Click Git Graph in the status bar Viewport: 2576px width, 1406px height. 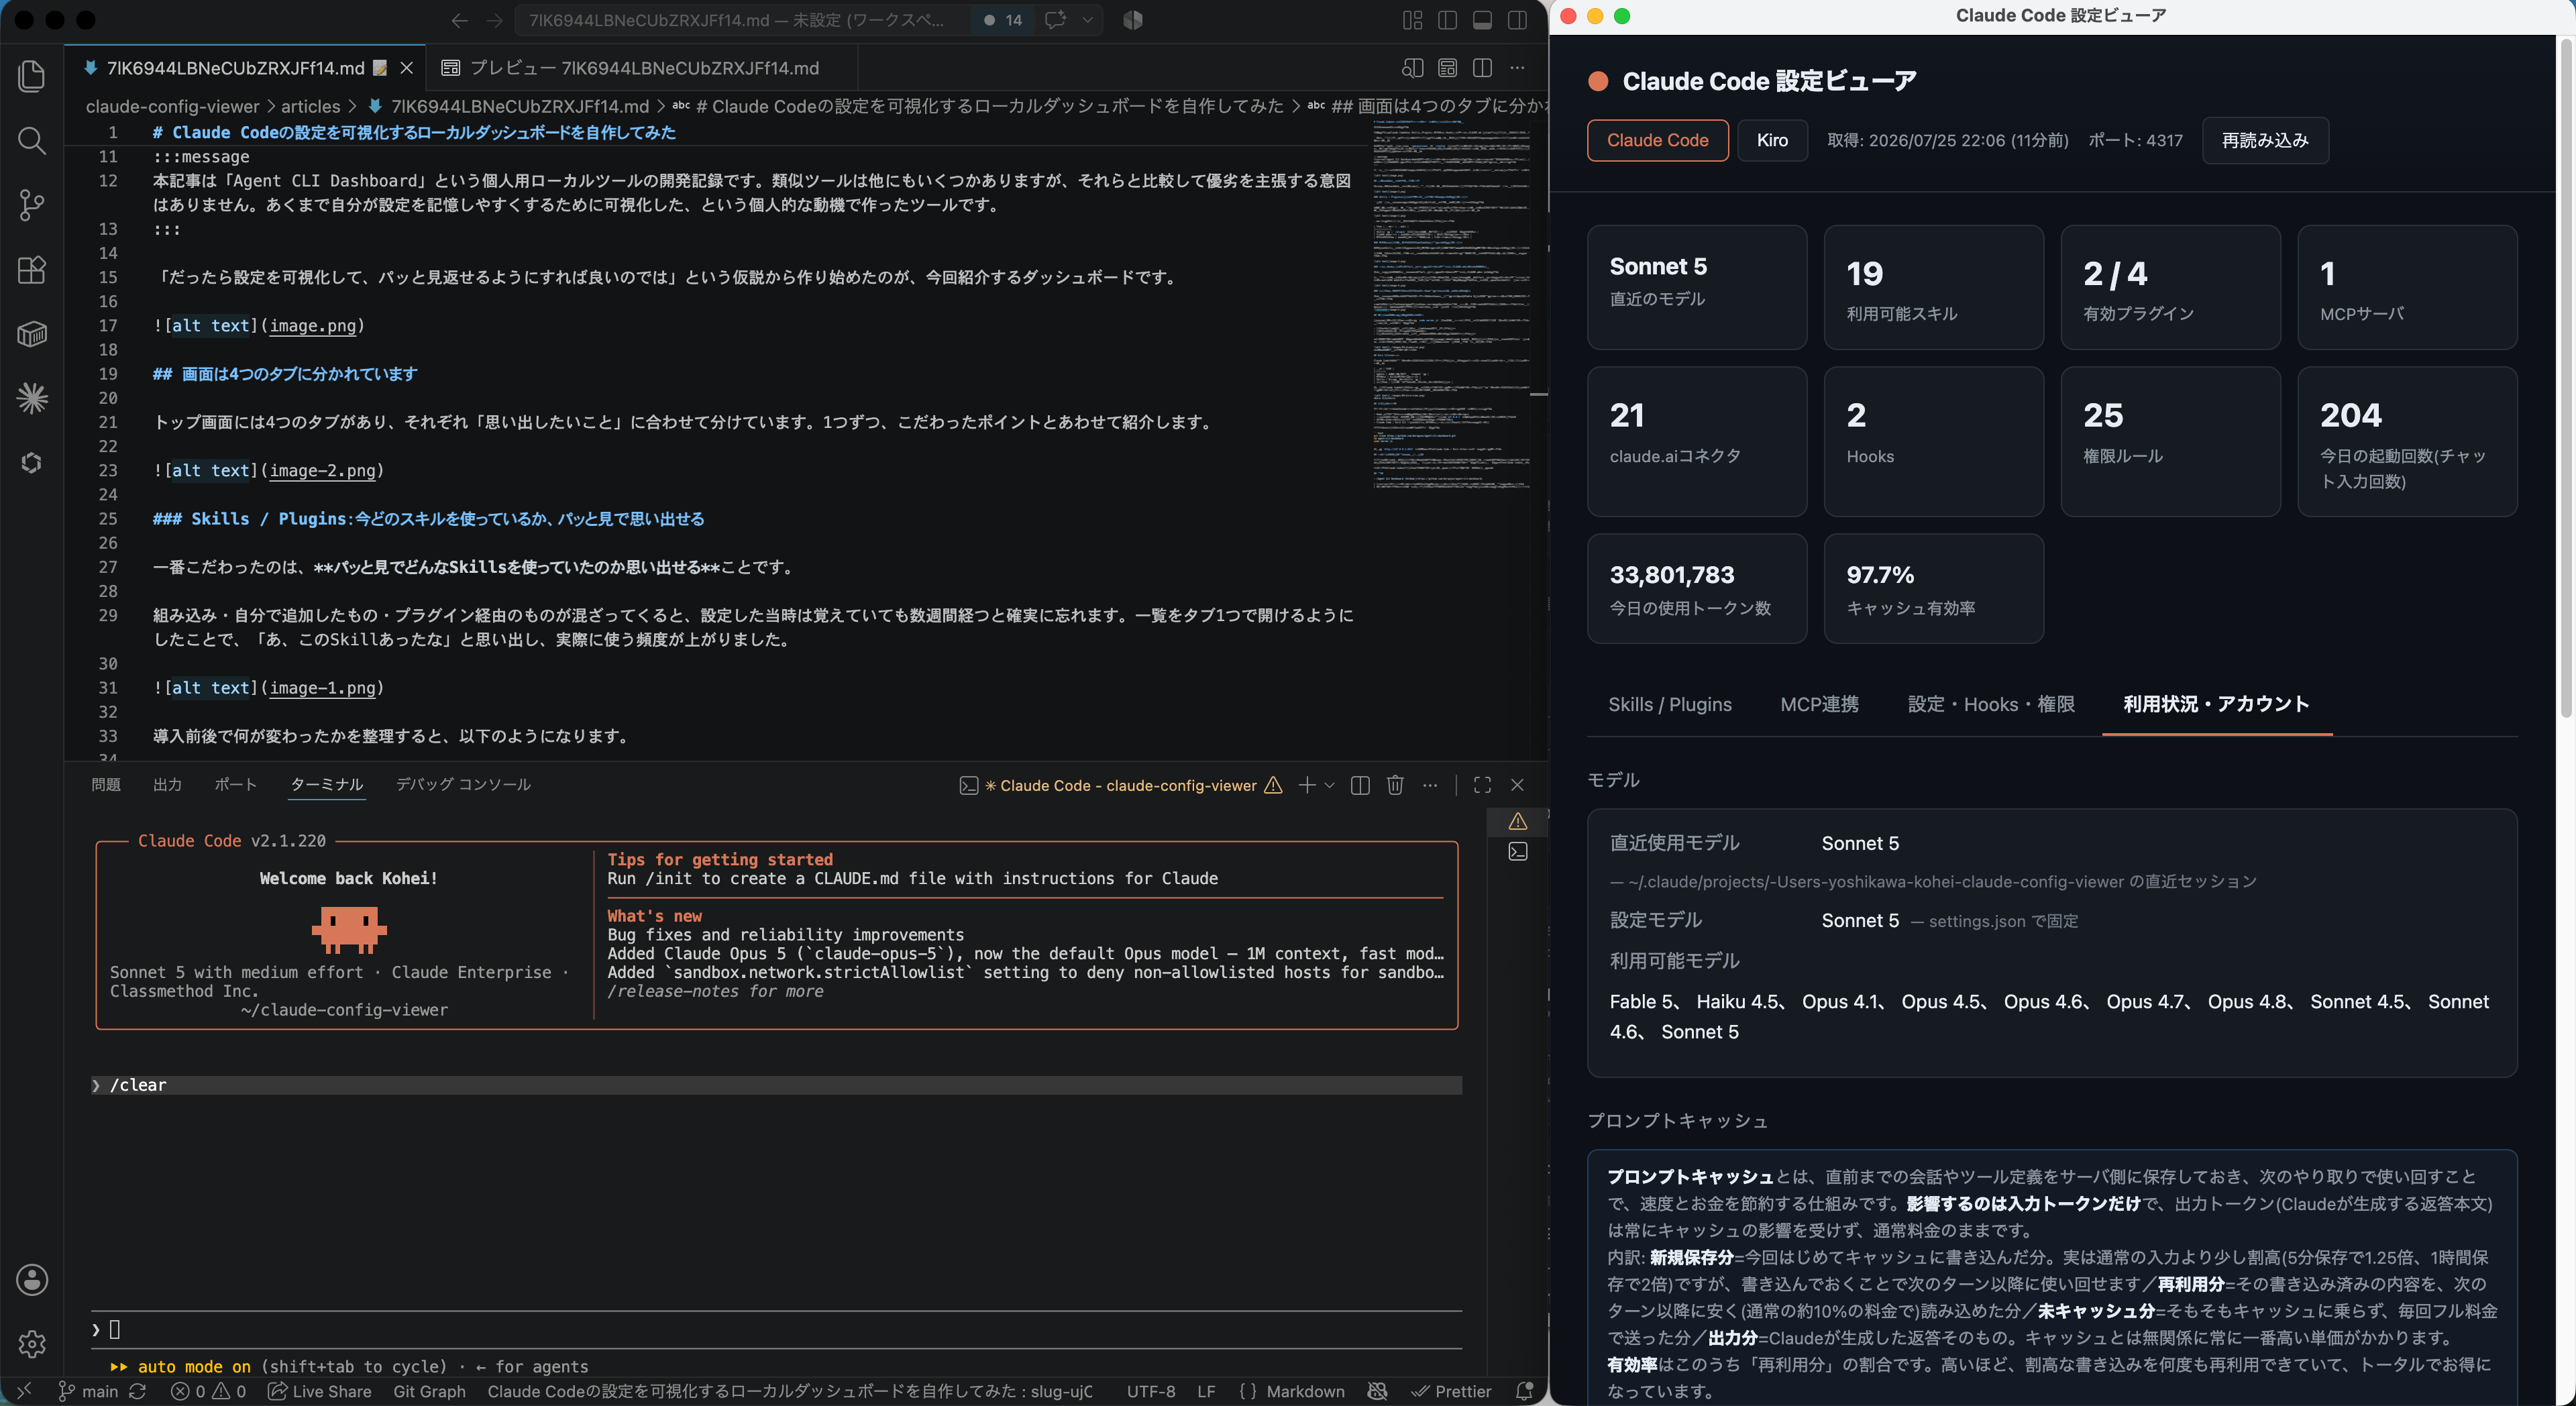(x=429, y=1391)
